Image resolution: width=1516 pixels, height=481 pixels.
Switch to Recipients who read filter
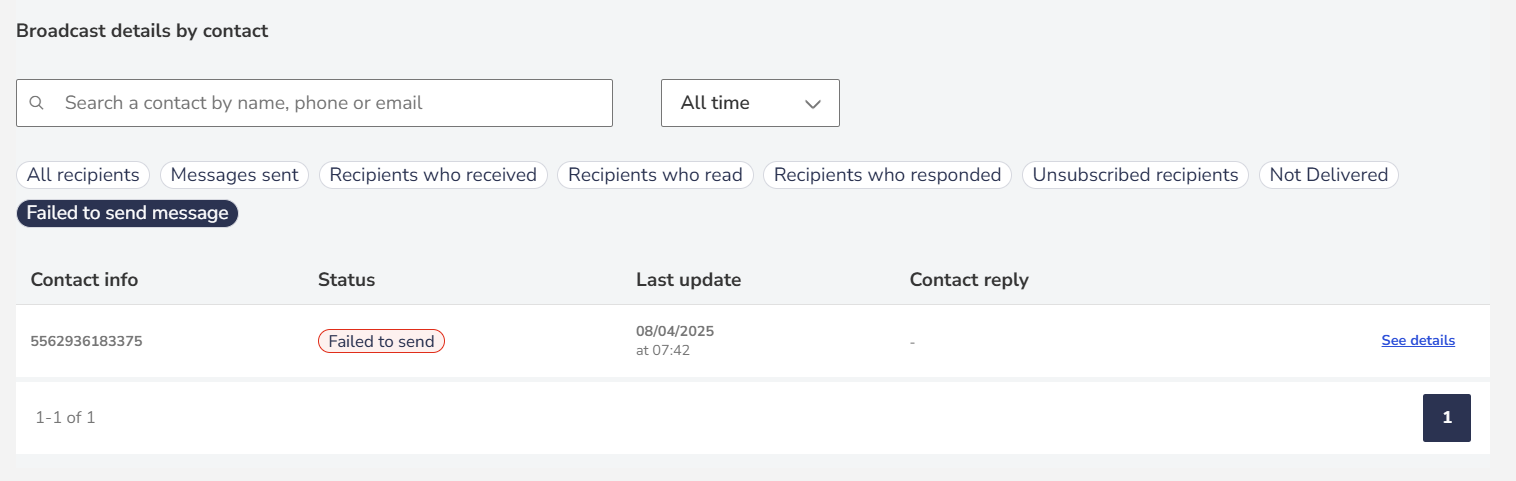[x=655, y=175]
